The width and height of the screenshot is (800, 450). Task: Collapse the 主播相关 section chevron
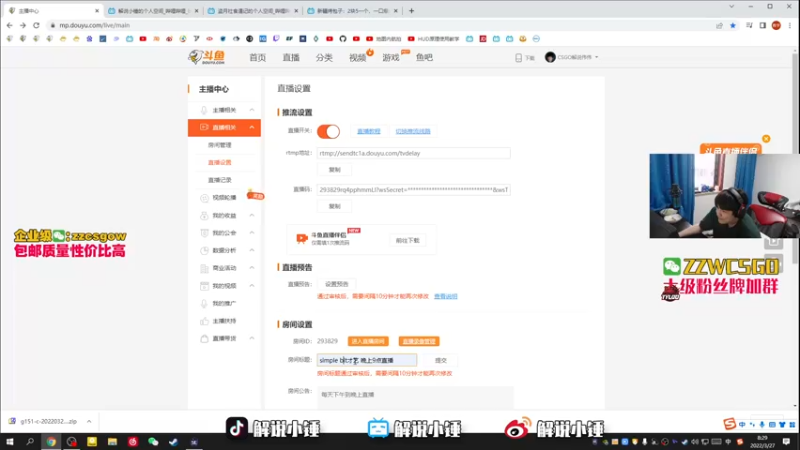pyautogui.click(x=252, y=110)
